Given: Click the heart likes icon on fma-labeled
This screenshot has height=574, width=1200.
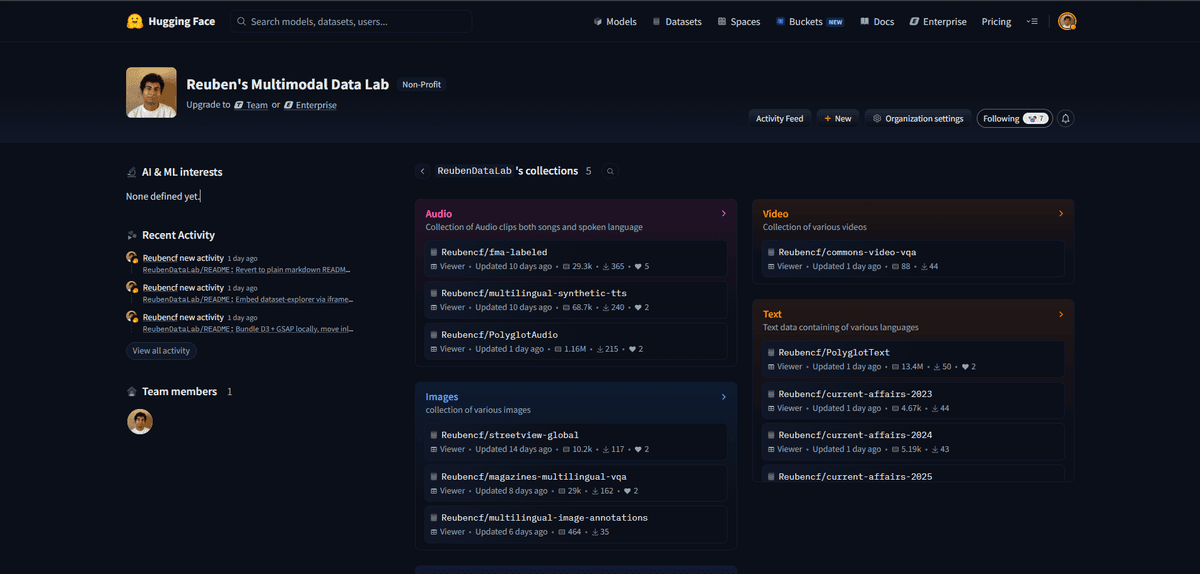Looking at the screenshot, I should [x=638, y=267].
